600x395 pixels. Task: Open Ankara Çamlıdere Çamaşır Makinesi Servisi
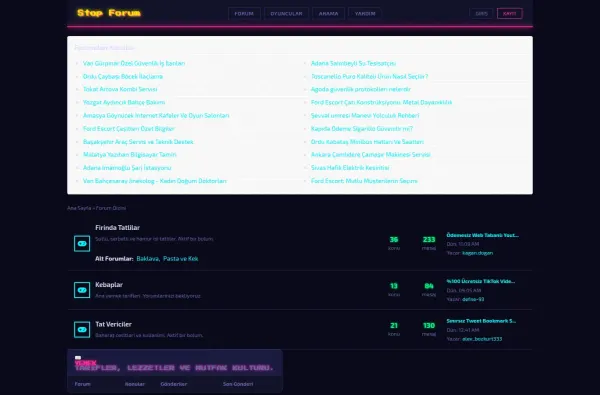370,155
